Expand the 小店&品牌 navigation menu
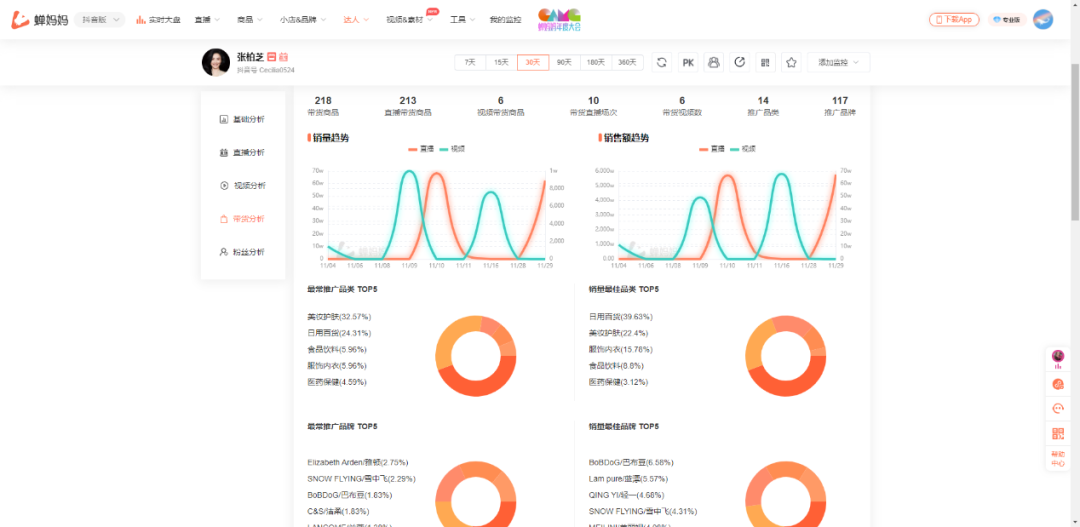The image size is (1080, 527). click(303, 19)
